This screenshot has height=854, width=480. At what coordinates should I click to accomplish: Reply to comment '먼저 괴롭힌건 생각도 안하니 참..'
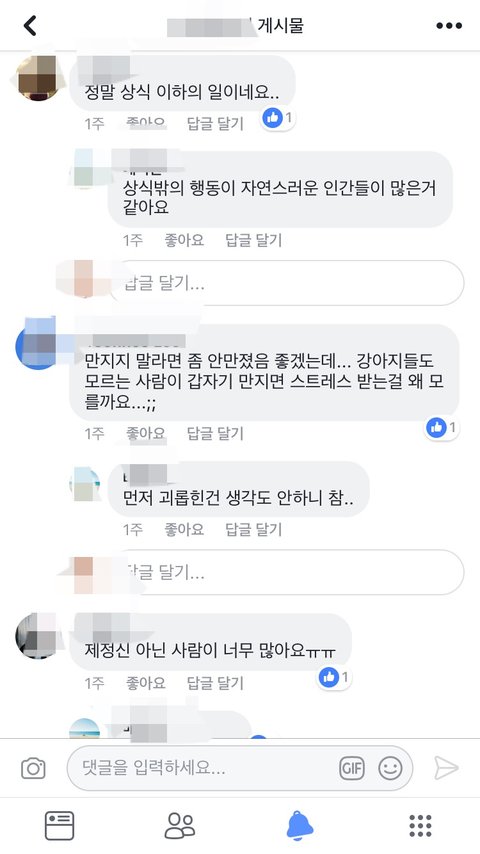coord(253,529)
